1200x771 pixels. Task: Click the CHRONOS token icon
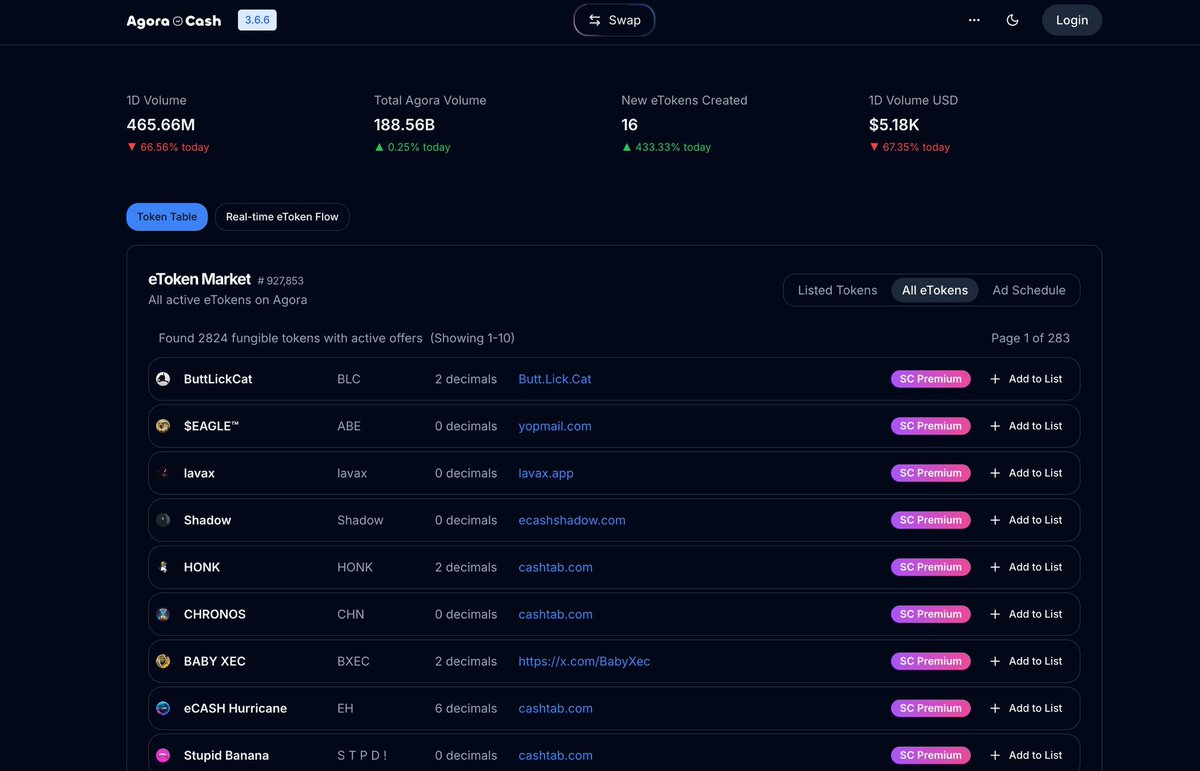(163, 614)
